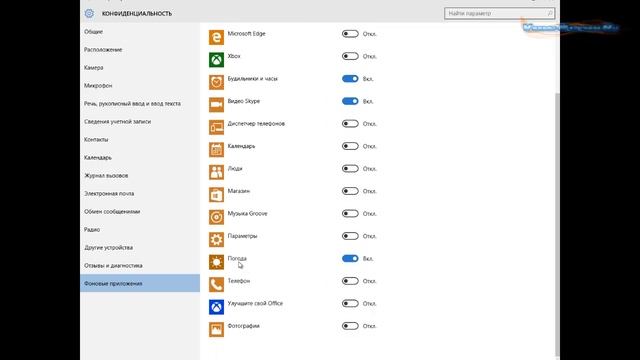Image resolution: width=640 pixels, height=360 pixels.
Task: Select Фоновые приложения sidebar item
Action: [140, 283]
